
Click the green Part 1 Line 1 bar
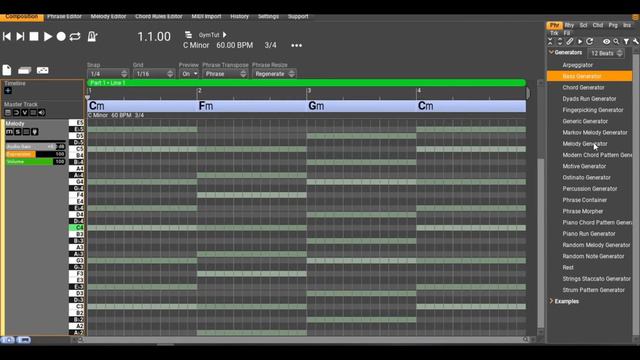tap(307, 83)
